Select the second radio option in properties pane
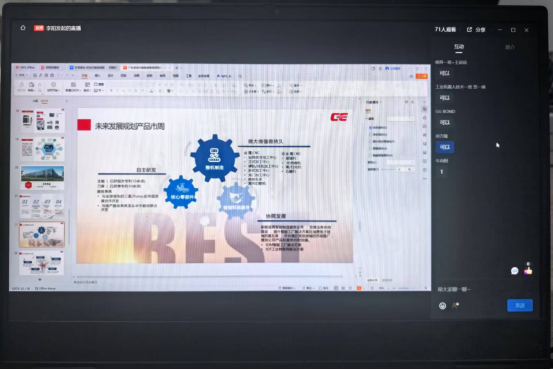This screenshot has height=370, width=553. click(x=370, y=134)
